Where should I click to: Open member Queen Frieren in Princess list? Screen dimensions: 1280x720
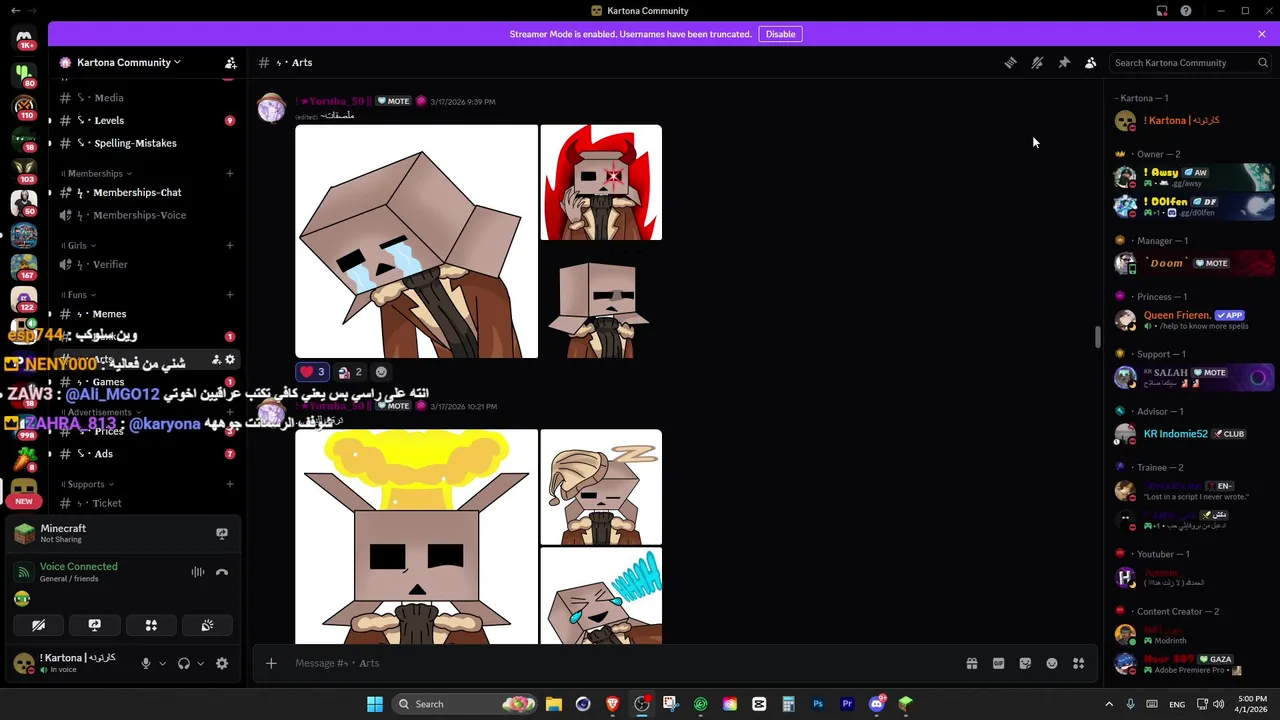1193,320
